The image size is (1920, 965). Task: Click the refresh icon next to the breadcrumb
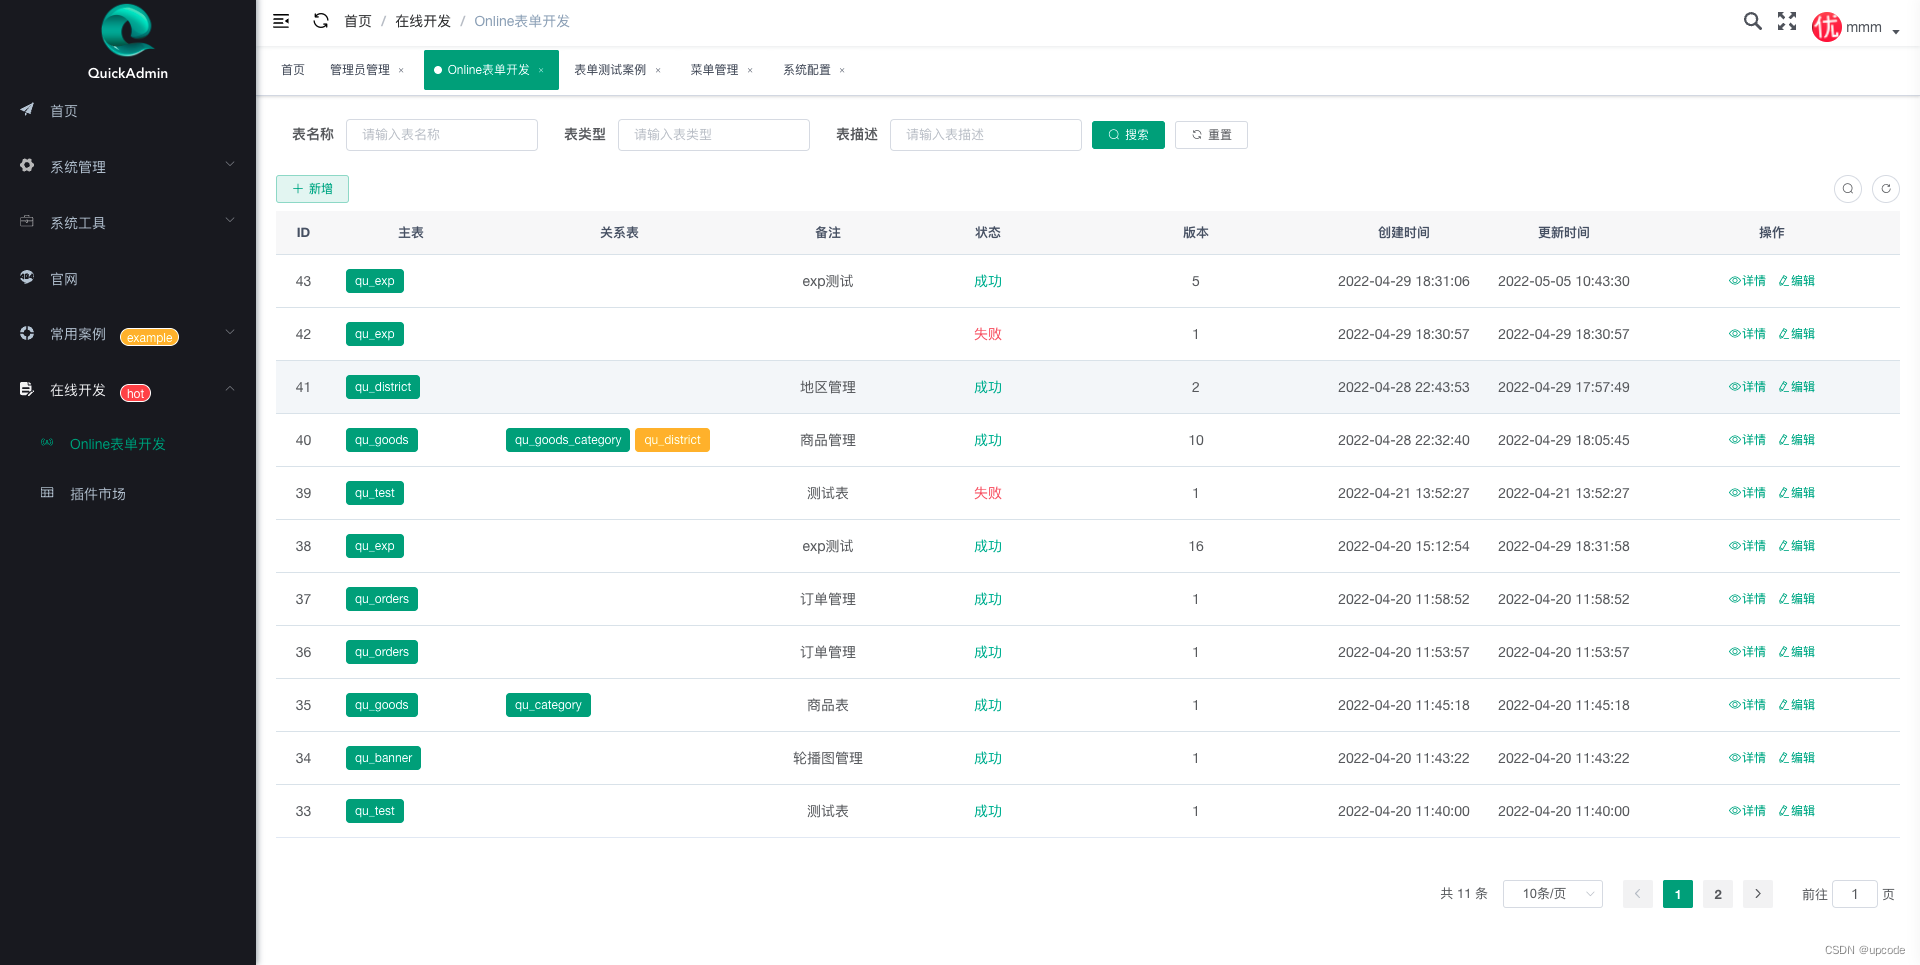coord(321,20)
